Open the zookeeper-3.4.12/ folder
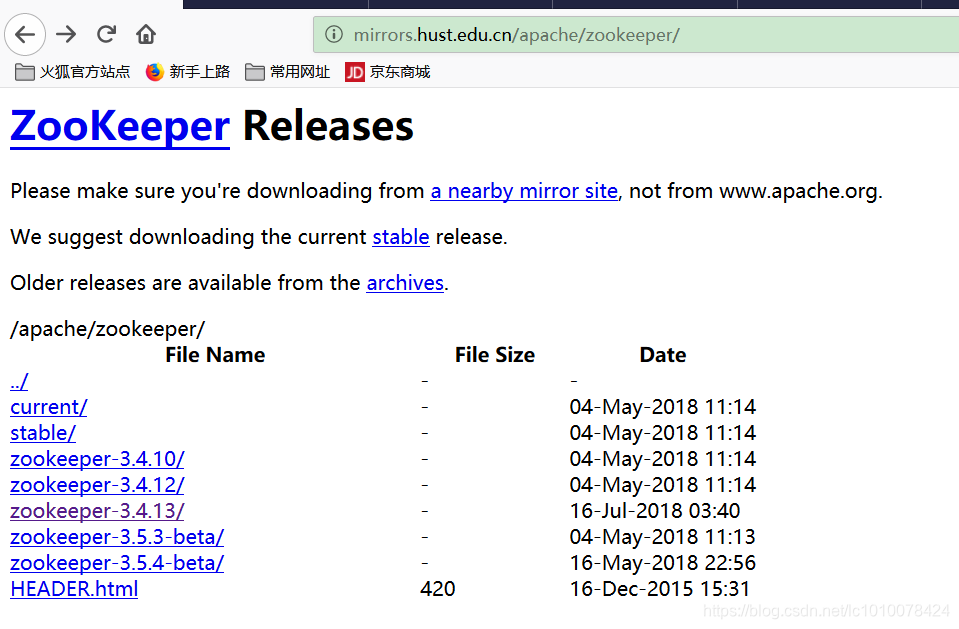 pyautogui.click(x=97, y=485)
